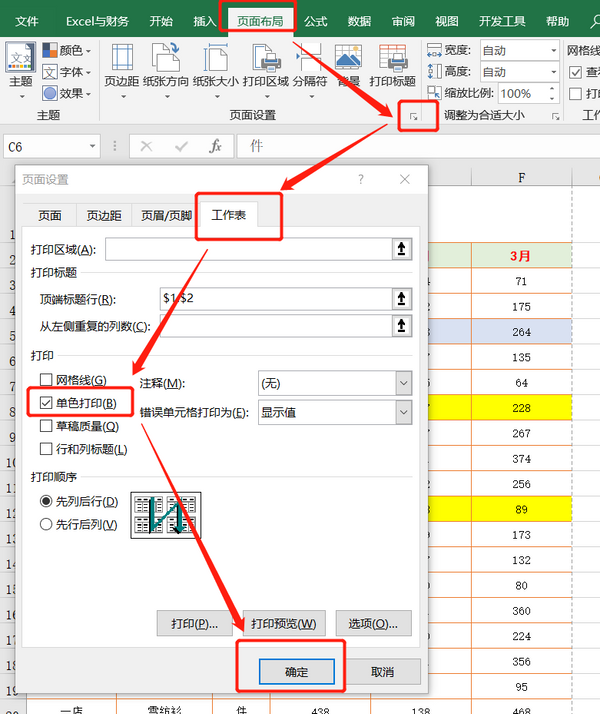Switch to the 工作表 dialog tab
This screenshot has height=714, width=600.
point(229,214)
